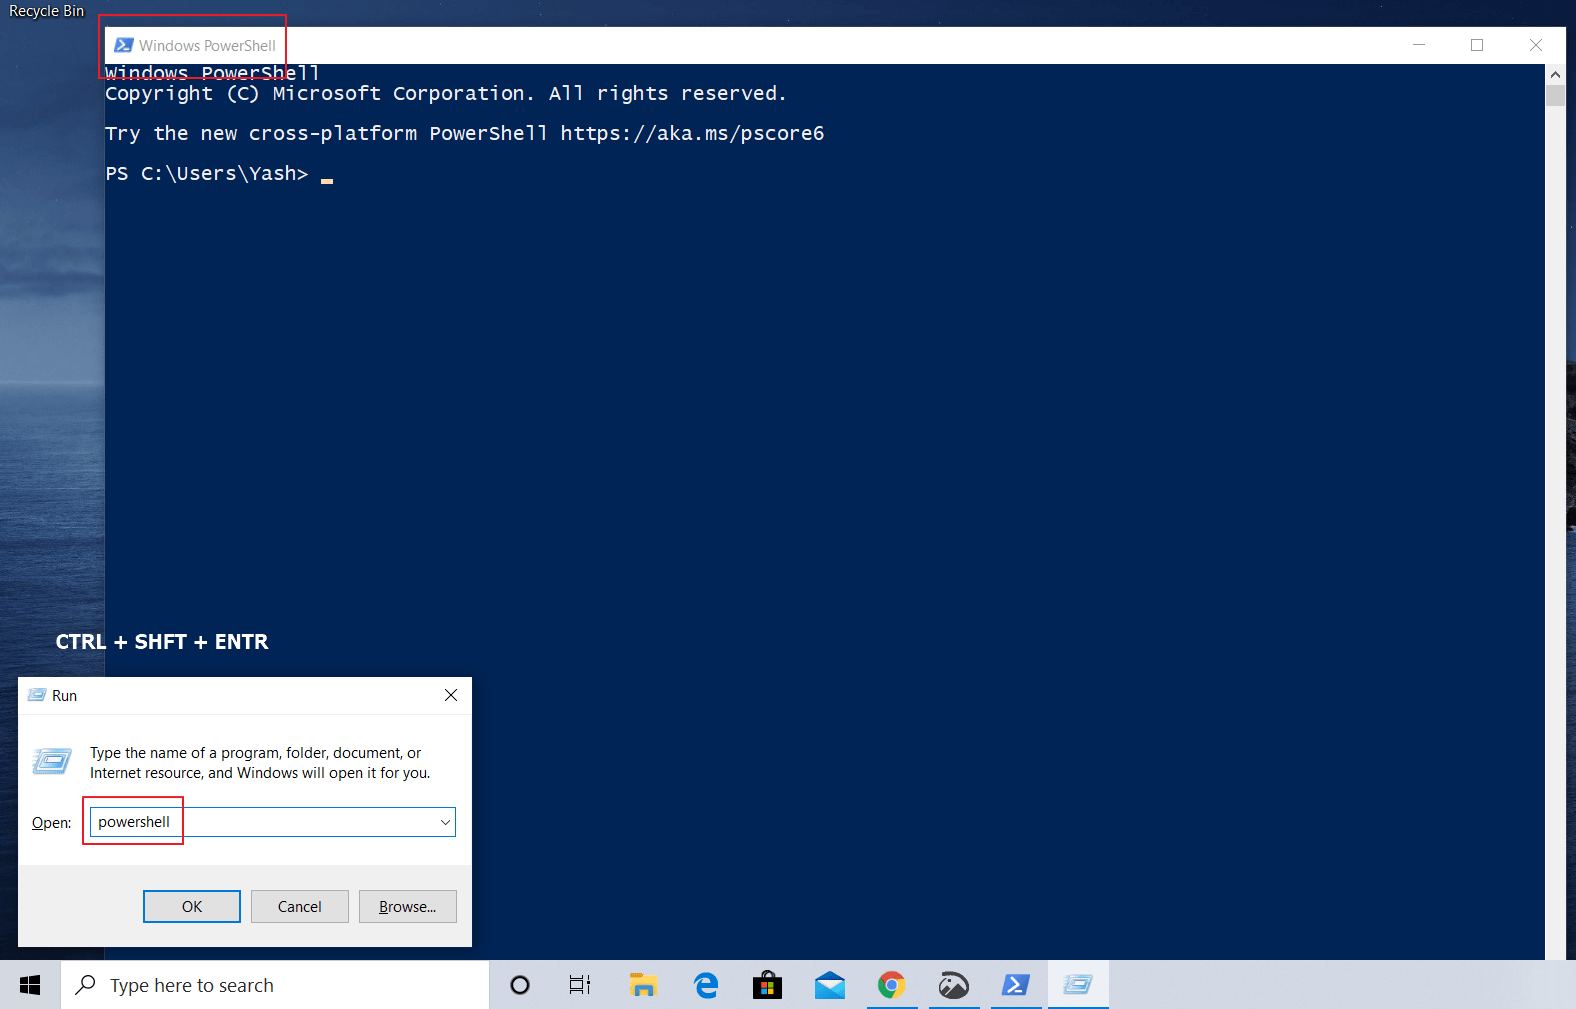Open Microsoft Store from the taskbar
1576x1009 pixels.
pos(767,985)
